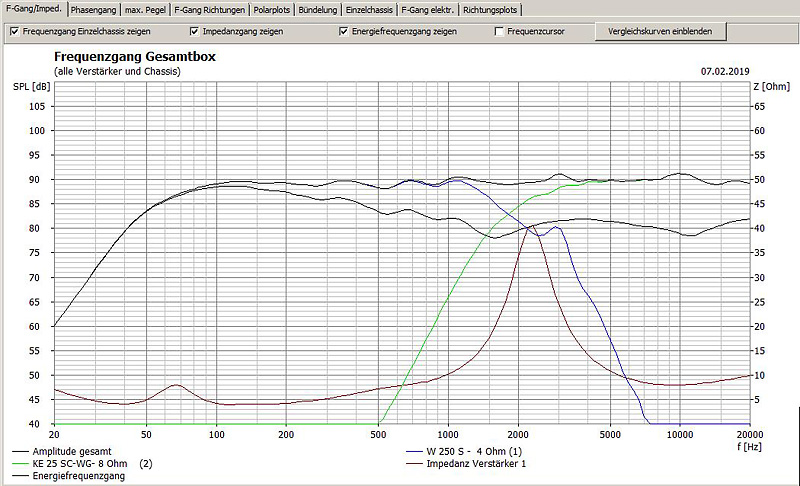This screenshot has width=800, height=486.
Task: Switch to the Bündelung tab
Action: 318,10
